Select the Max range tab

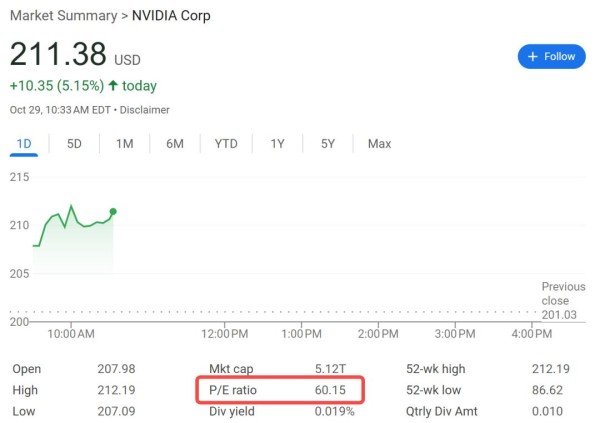point(379,144)
